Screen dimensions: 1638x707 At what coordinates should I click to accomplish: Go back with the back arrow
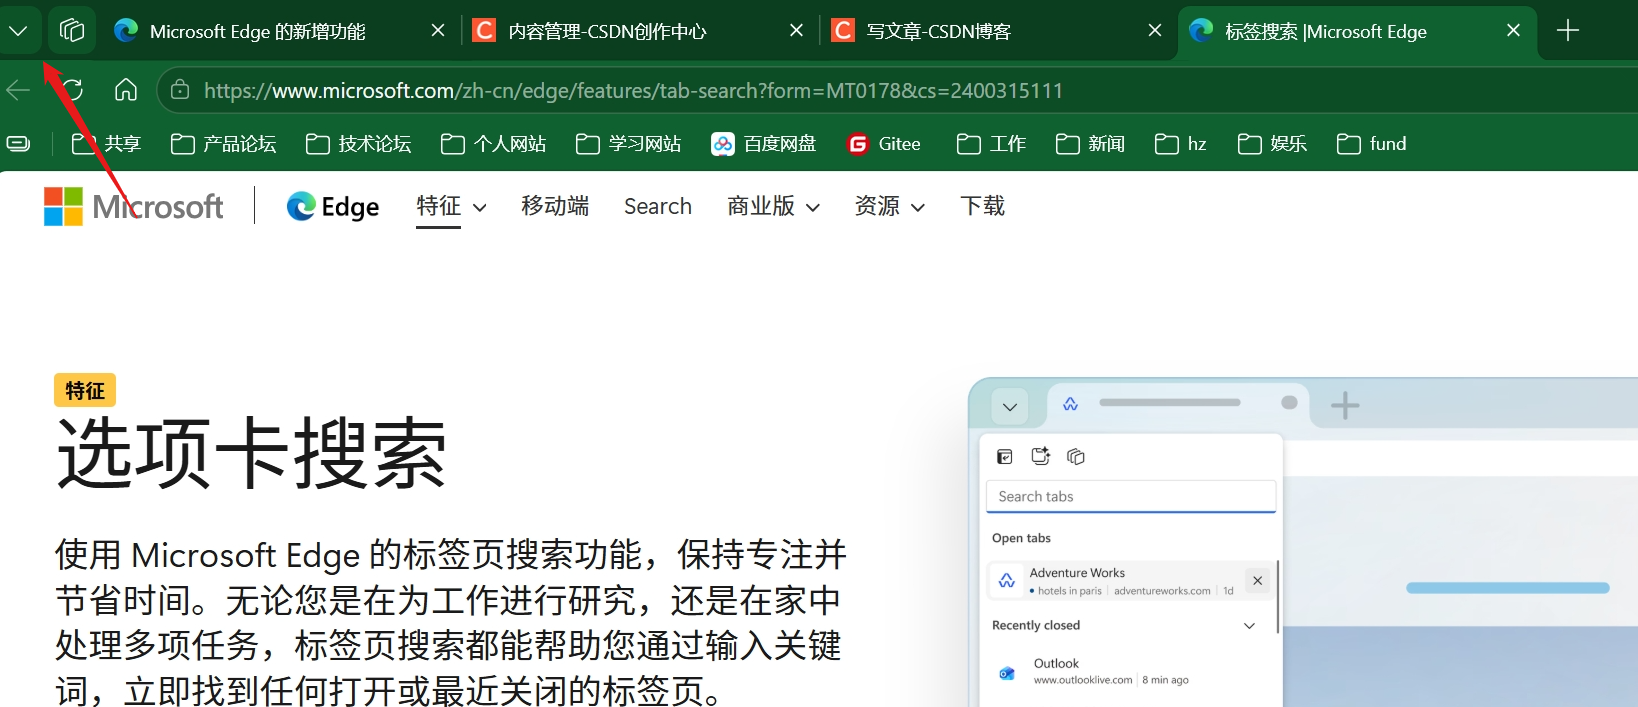point(18,90)
